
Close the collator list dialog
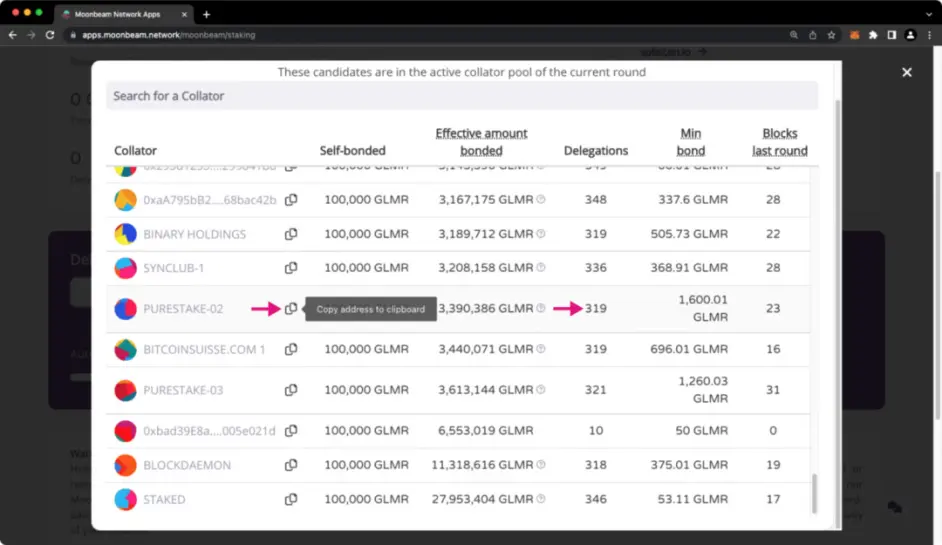pyautogui.click(x=907, y=72)
